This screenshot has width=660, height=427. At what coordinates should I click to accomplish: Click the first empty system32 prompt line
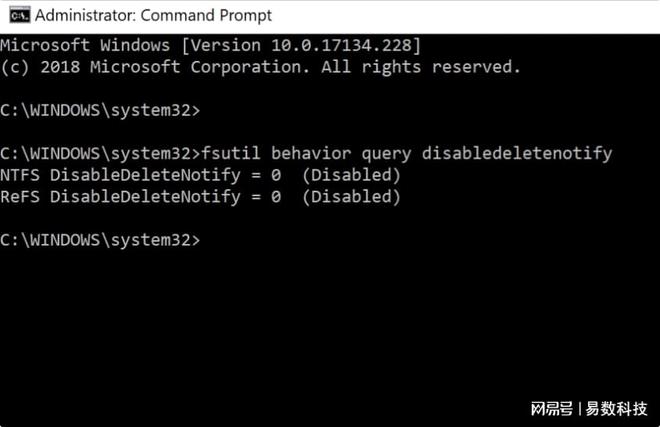(x=100, y=110)
